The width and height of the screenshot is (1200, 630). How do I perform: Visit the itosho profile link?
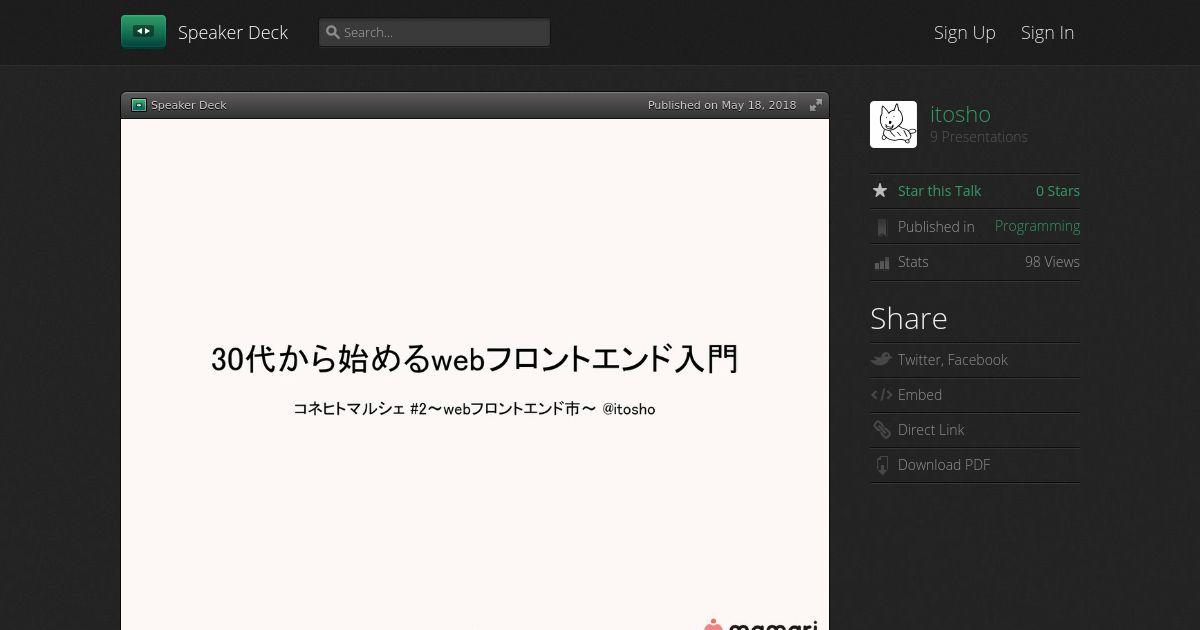tap(960, 114)
